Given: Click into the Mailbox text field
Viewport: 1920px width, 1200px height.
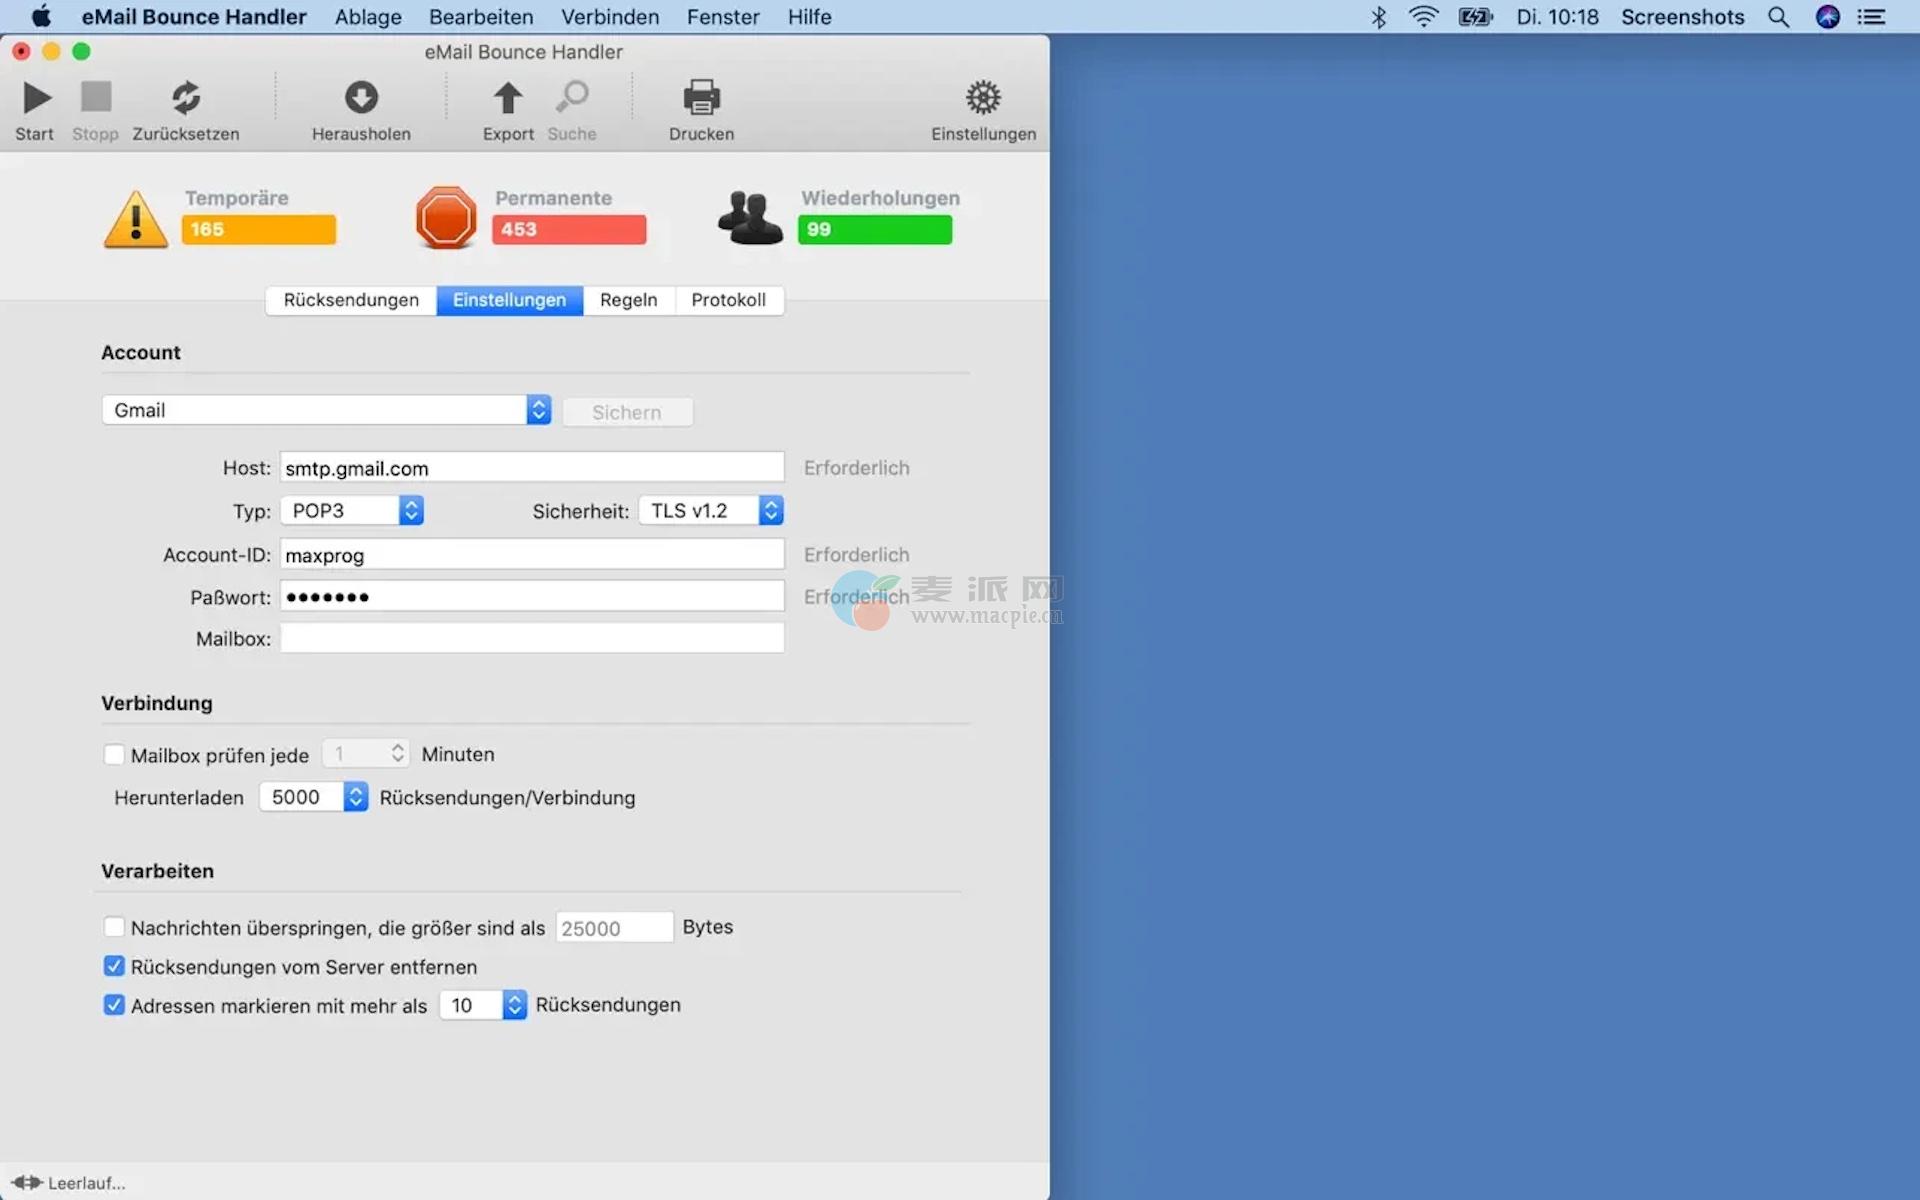Looking at the screenshot, I should click(531, 639).
